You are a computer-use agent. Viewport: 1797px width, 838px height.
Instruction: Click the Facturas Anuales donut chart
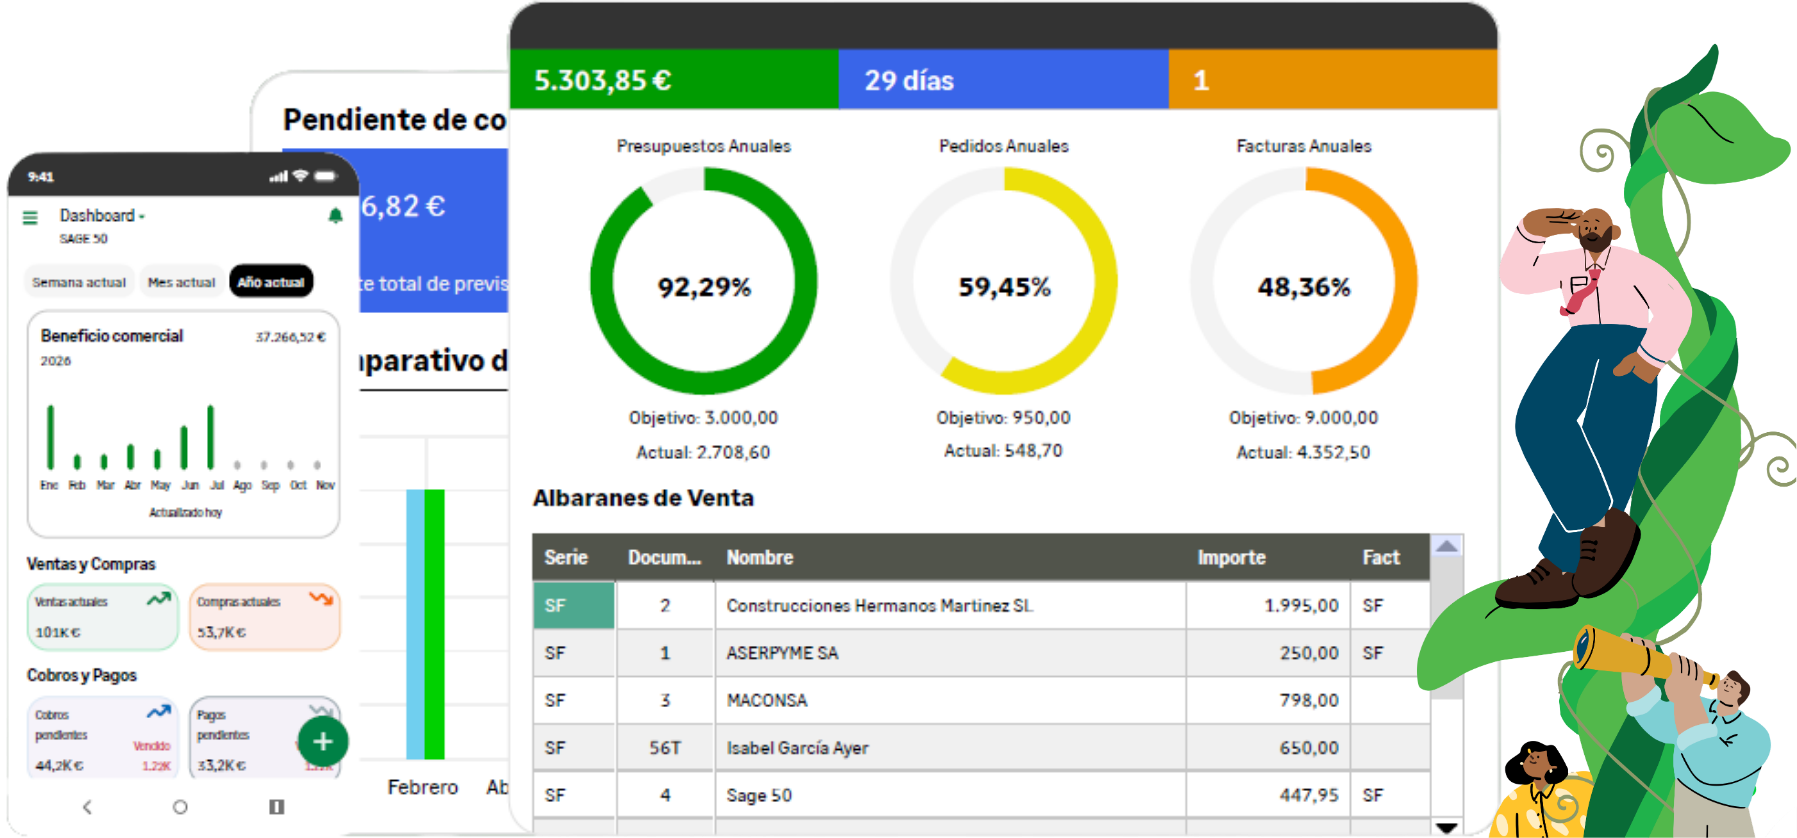(x=1304, y=281)
